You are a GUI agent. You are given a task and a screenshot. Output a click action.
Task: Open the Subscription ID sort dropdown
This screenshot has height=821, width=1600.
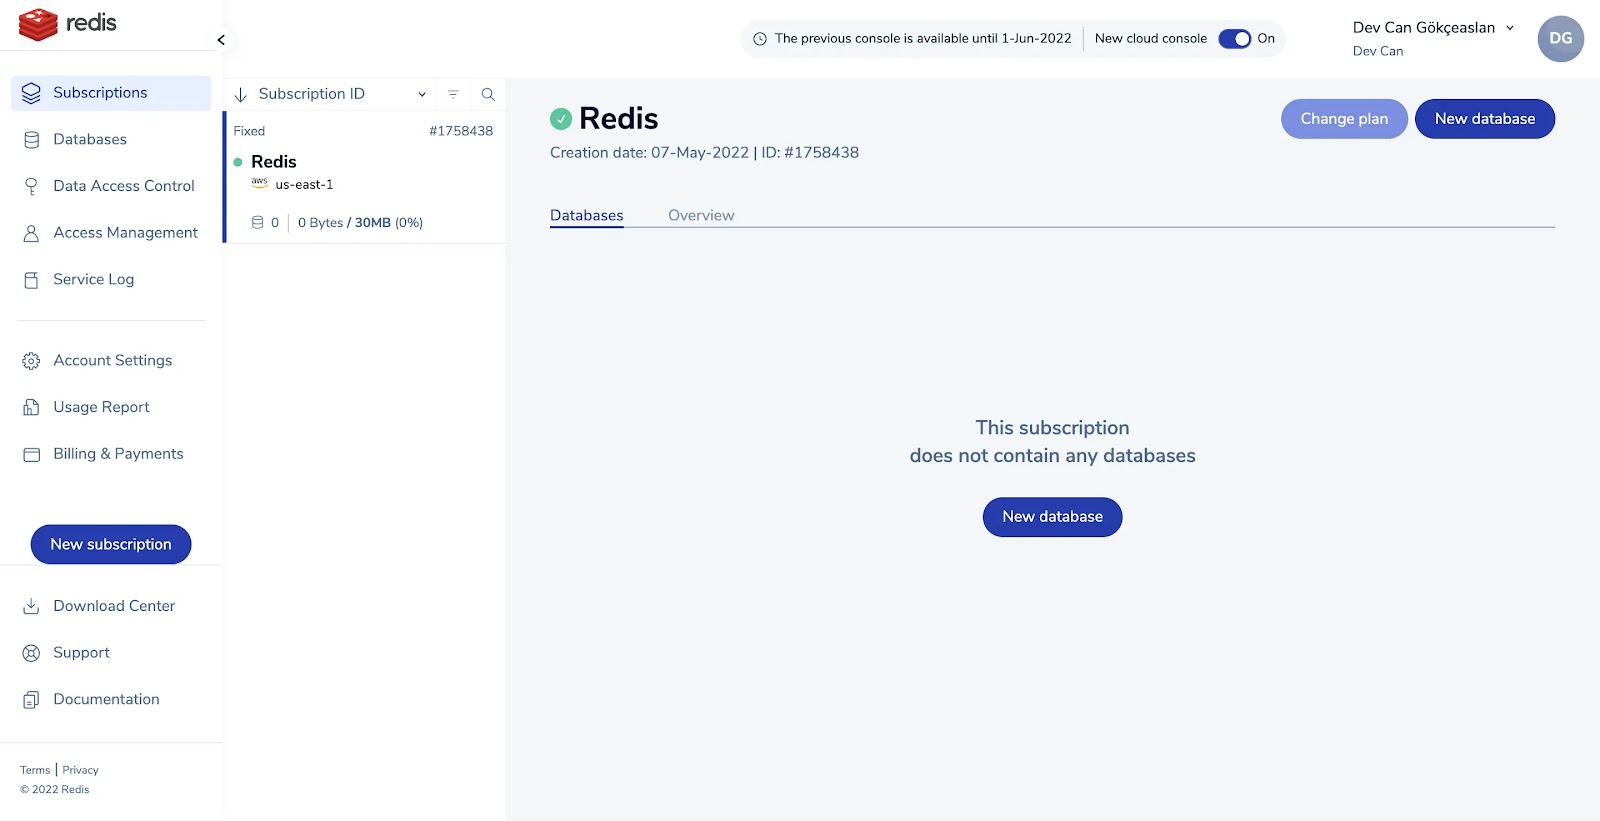pos(422,94)
